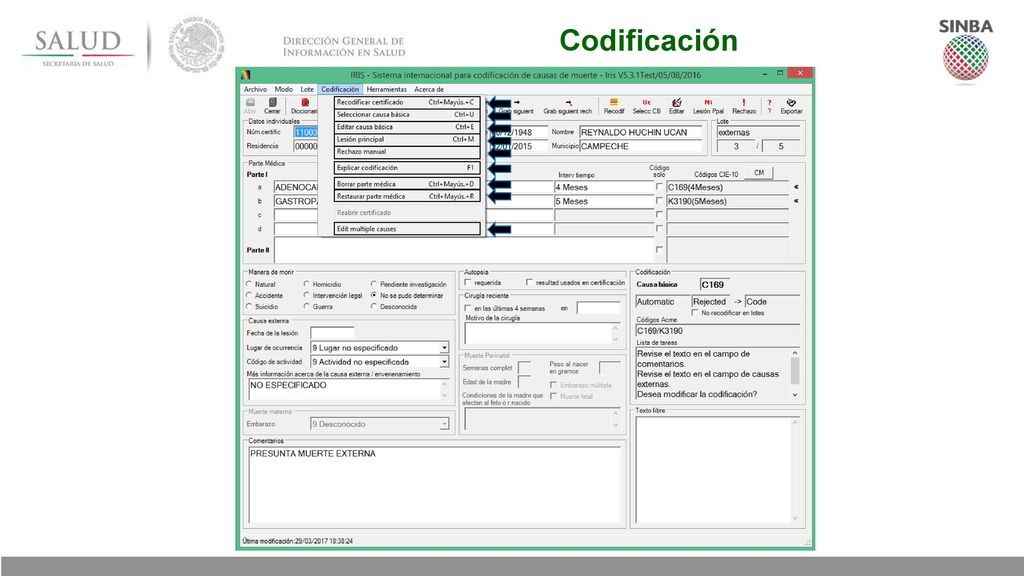Click the Rechazo exclamation icon
The height and width of the screenshot is (576, 1024).
pos(743,103)
